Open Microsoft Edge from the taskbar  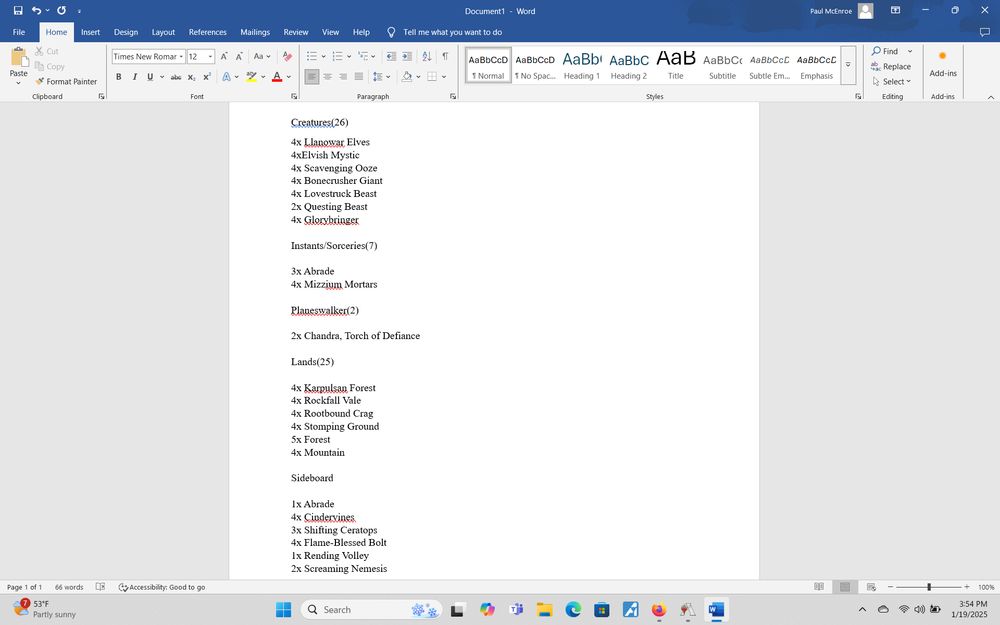573,610
